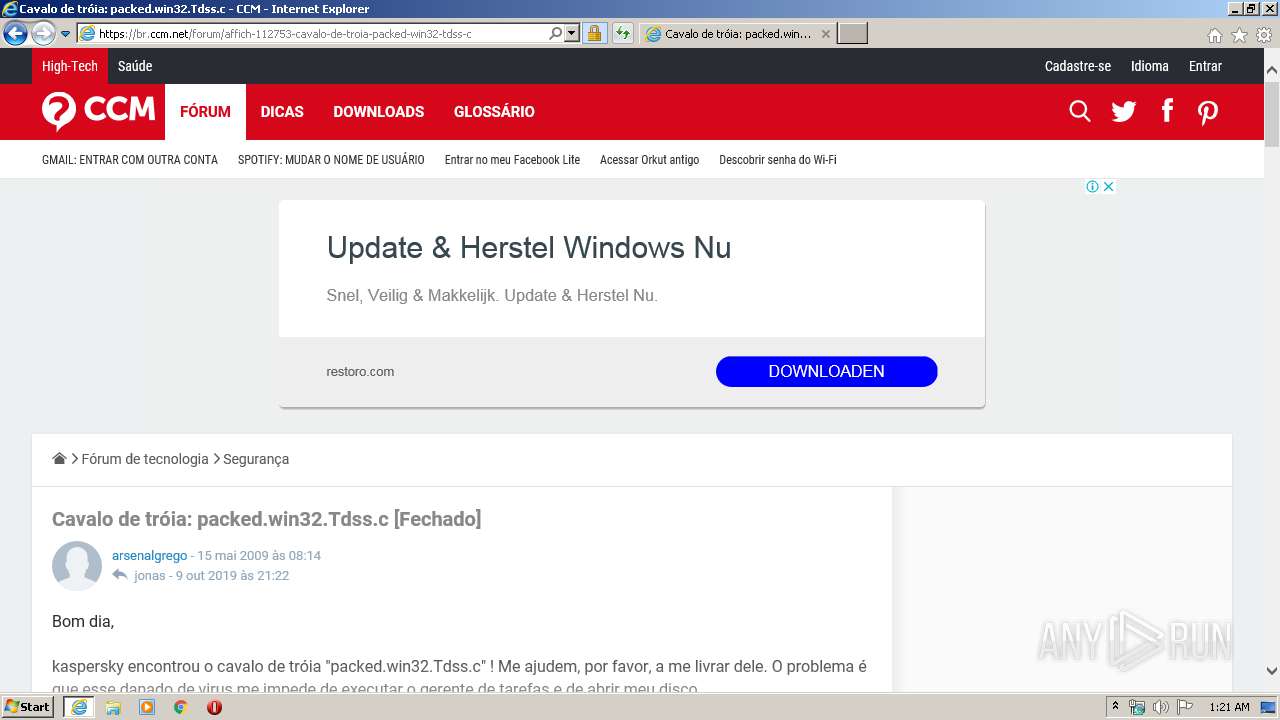Click the site search magnifier icon
1280x720 pixels.
[1080, 111]
